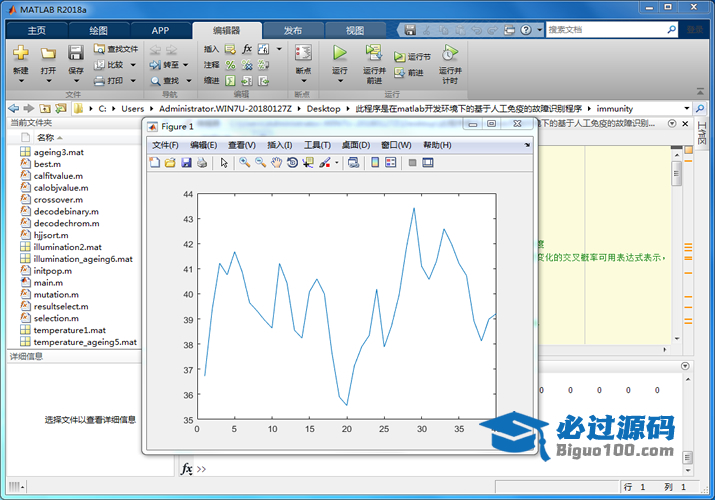Image resolution: width=715 pixels, height=500 pixels.
Task: Click the 保存 (Save) floppy icon
Action: coord(76,53)
